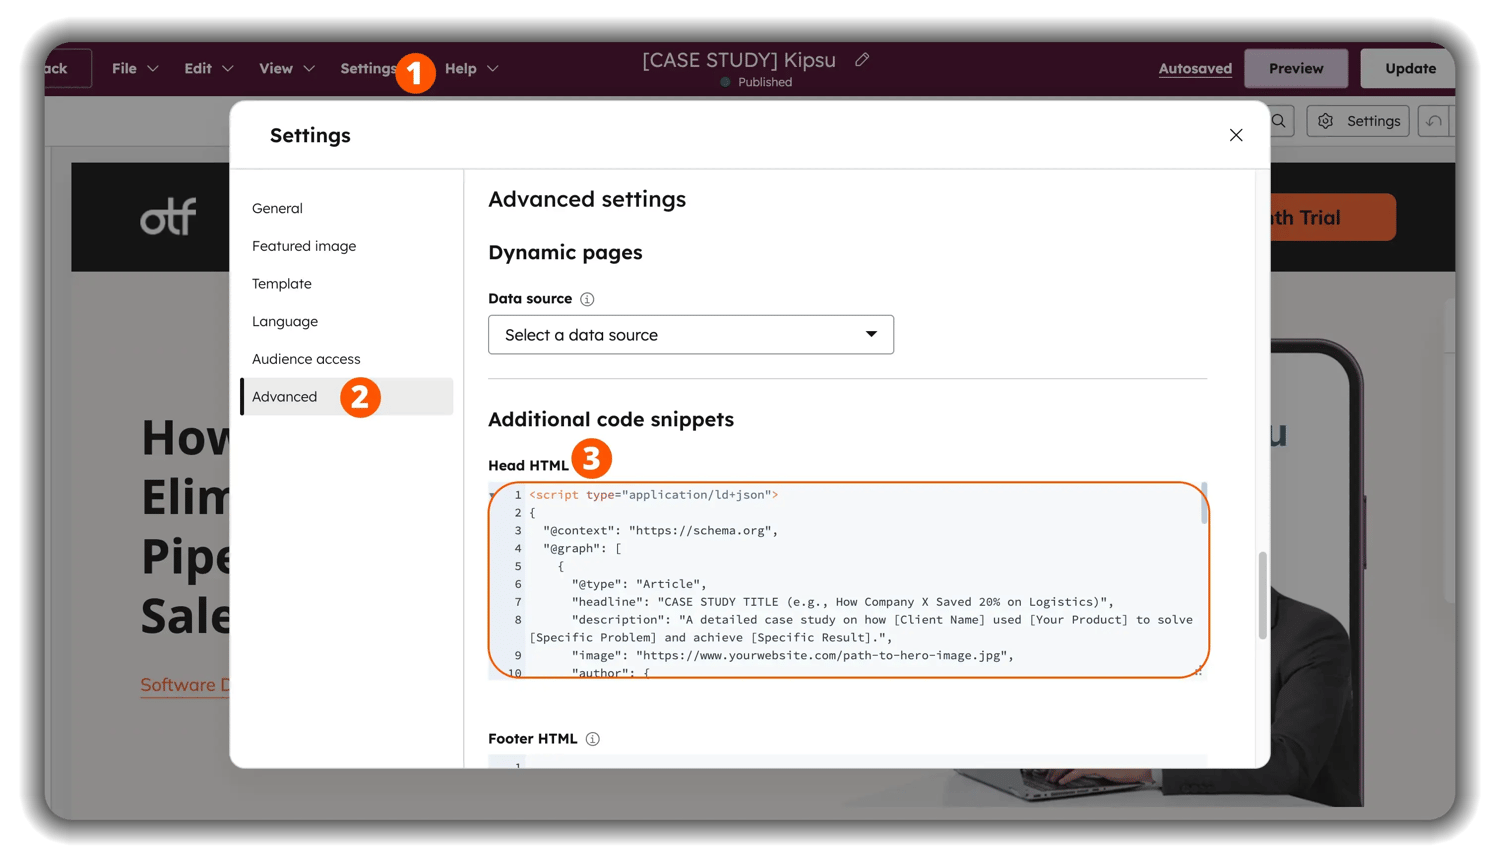Click the Update button
1500x862 pixels.
(x=1408, y=68)
